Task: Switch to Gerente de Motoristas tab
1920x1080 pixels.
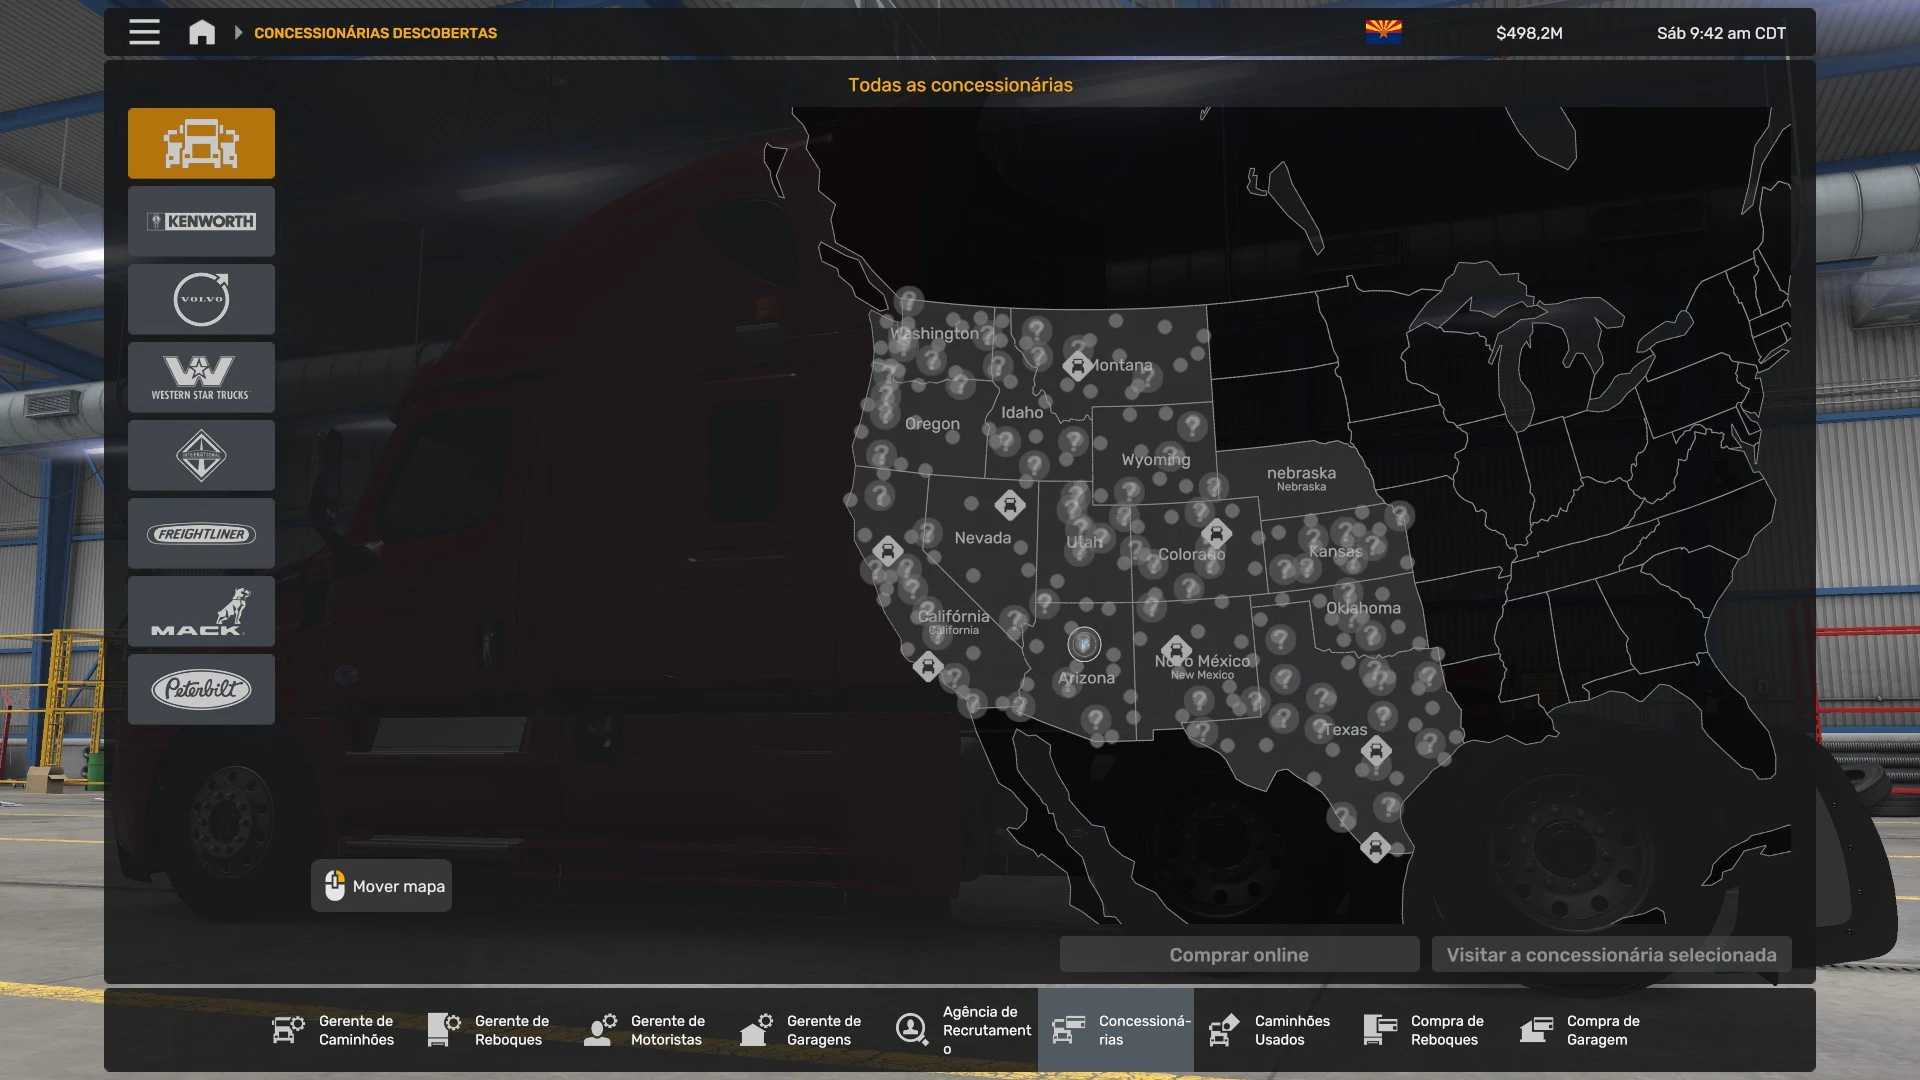Action: (x=646, y=1030)
